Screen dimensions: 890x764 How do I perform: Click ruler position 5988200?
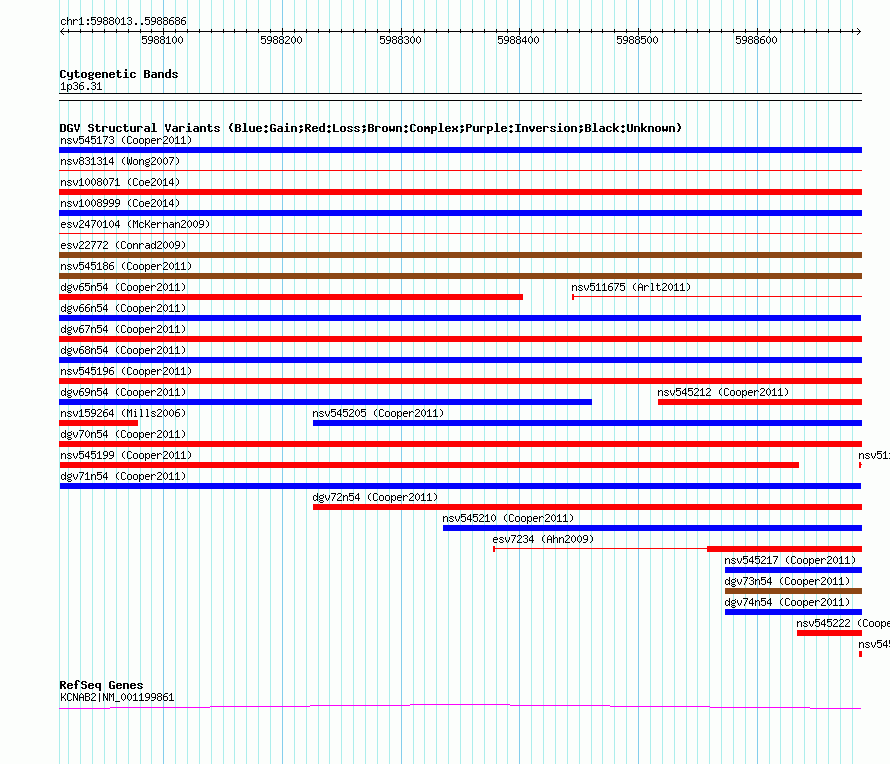point(282,40)
